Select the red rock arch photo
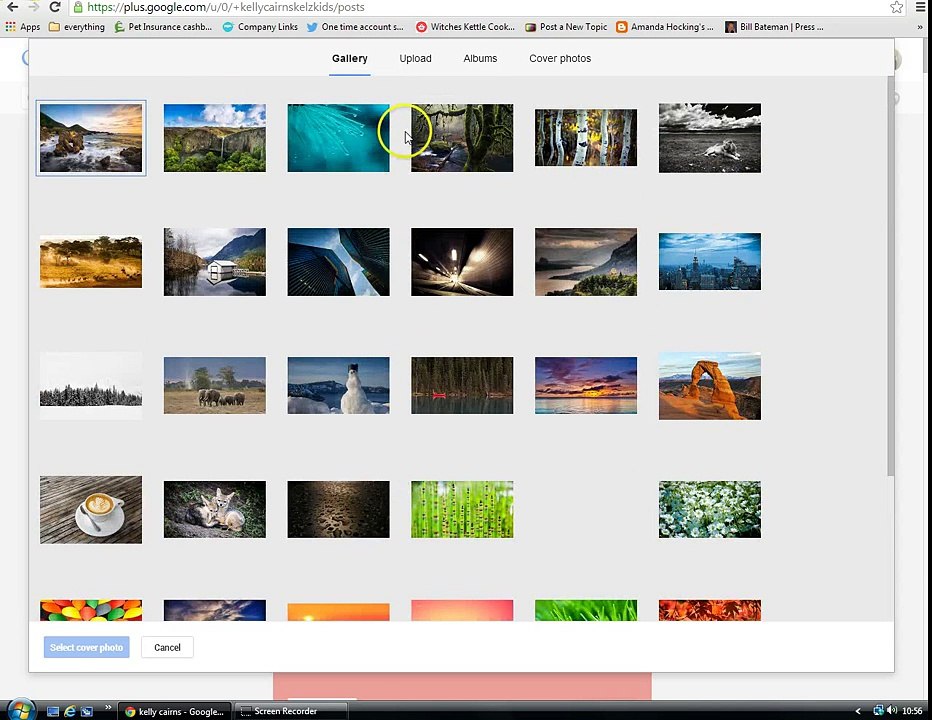 pyautogui.click(x=710, y=386)
